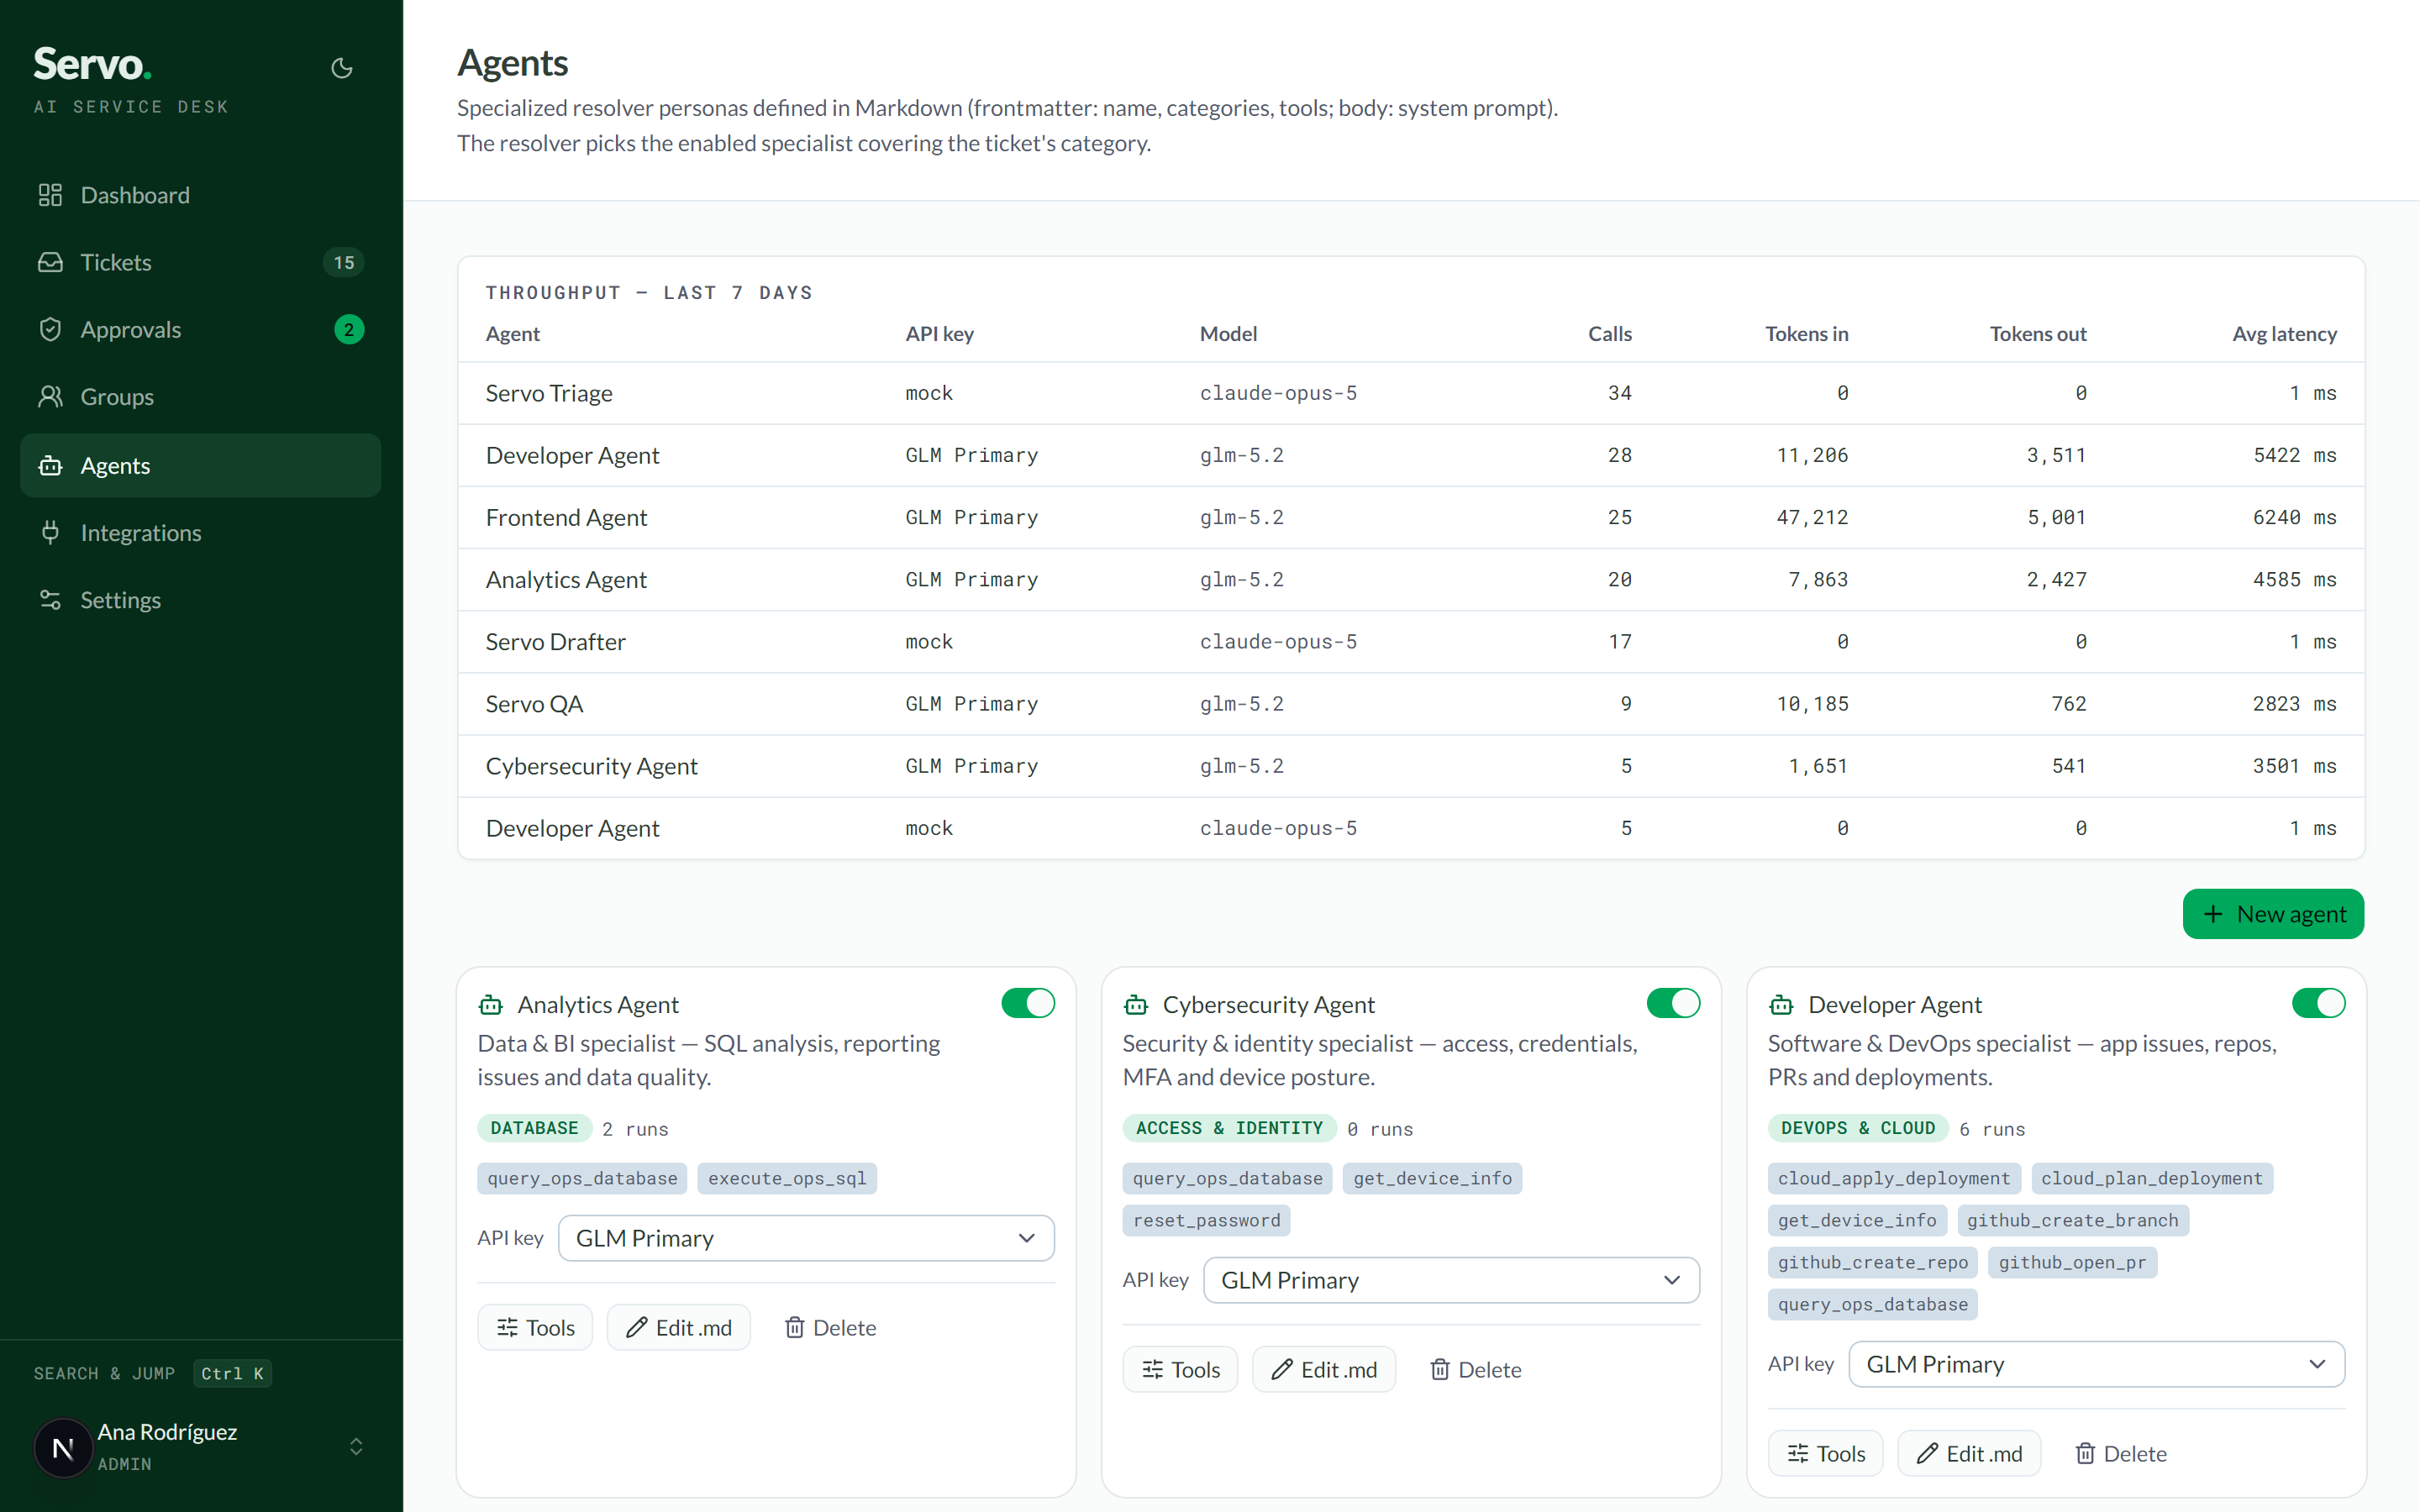Click pencil icon on Cybersecurity Agent card
Screen dimensions: 2420x1512
click(1282, 1369)
